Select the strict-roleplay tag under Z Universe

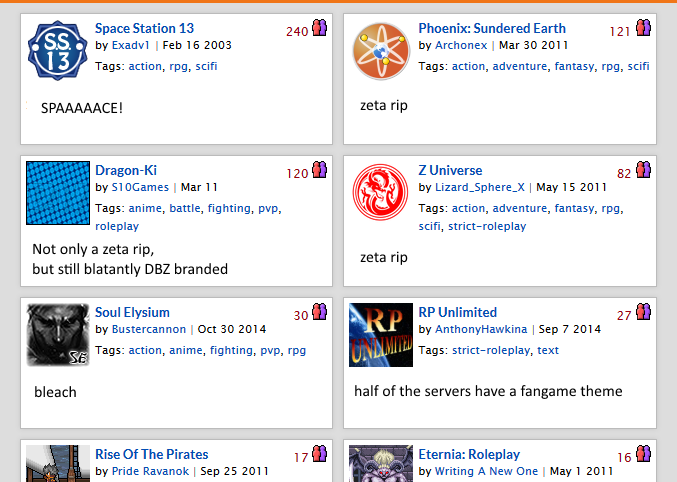click(x=487, y=226)
